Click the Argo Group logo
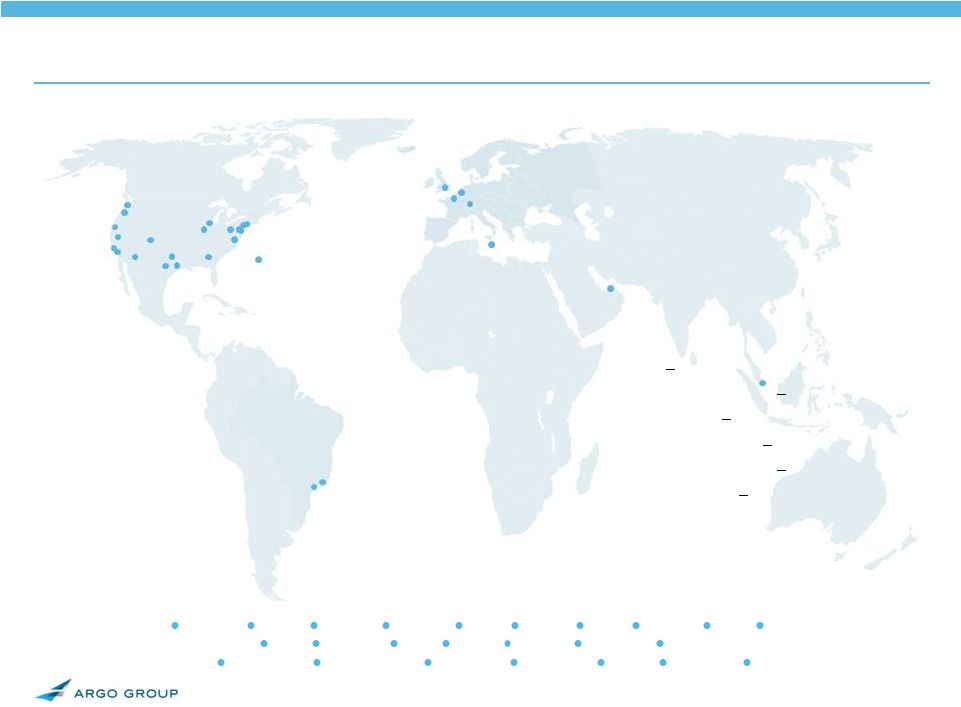This screenshot has height=707, width=961. (x=107, y=690)
